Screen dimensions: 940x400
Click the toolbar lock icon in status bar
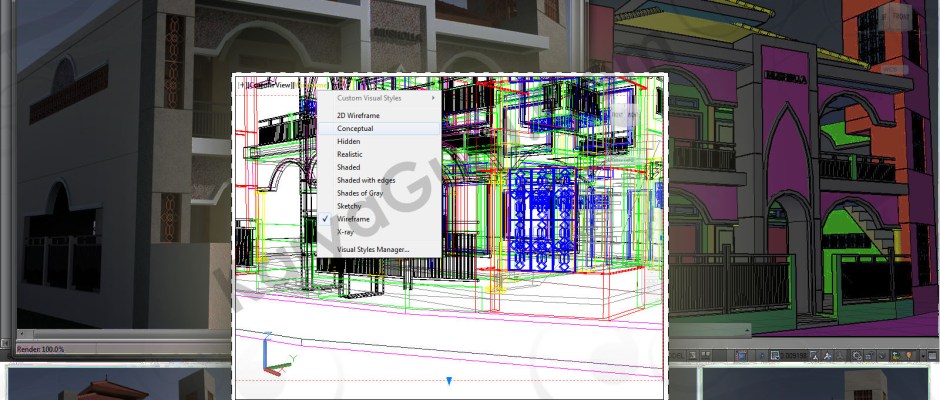click(x=869, y=356)
